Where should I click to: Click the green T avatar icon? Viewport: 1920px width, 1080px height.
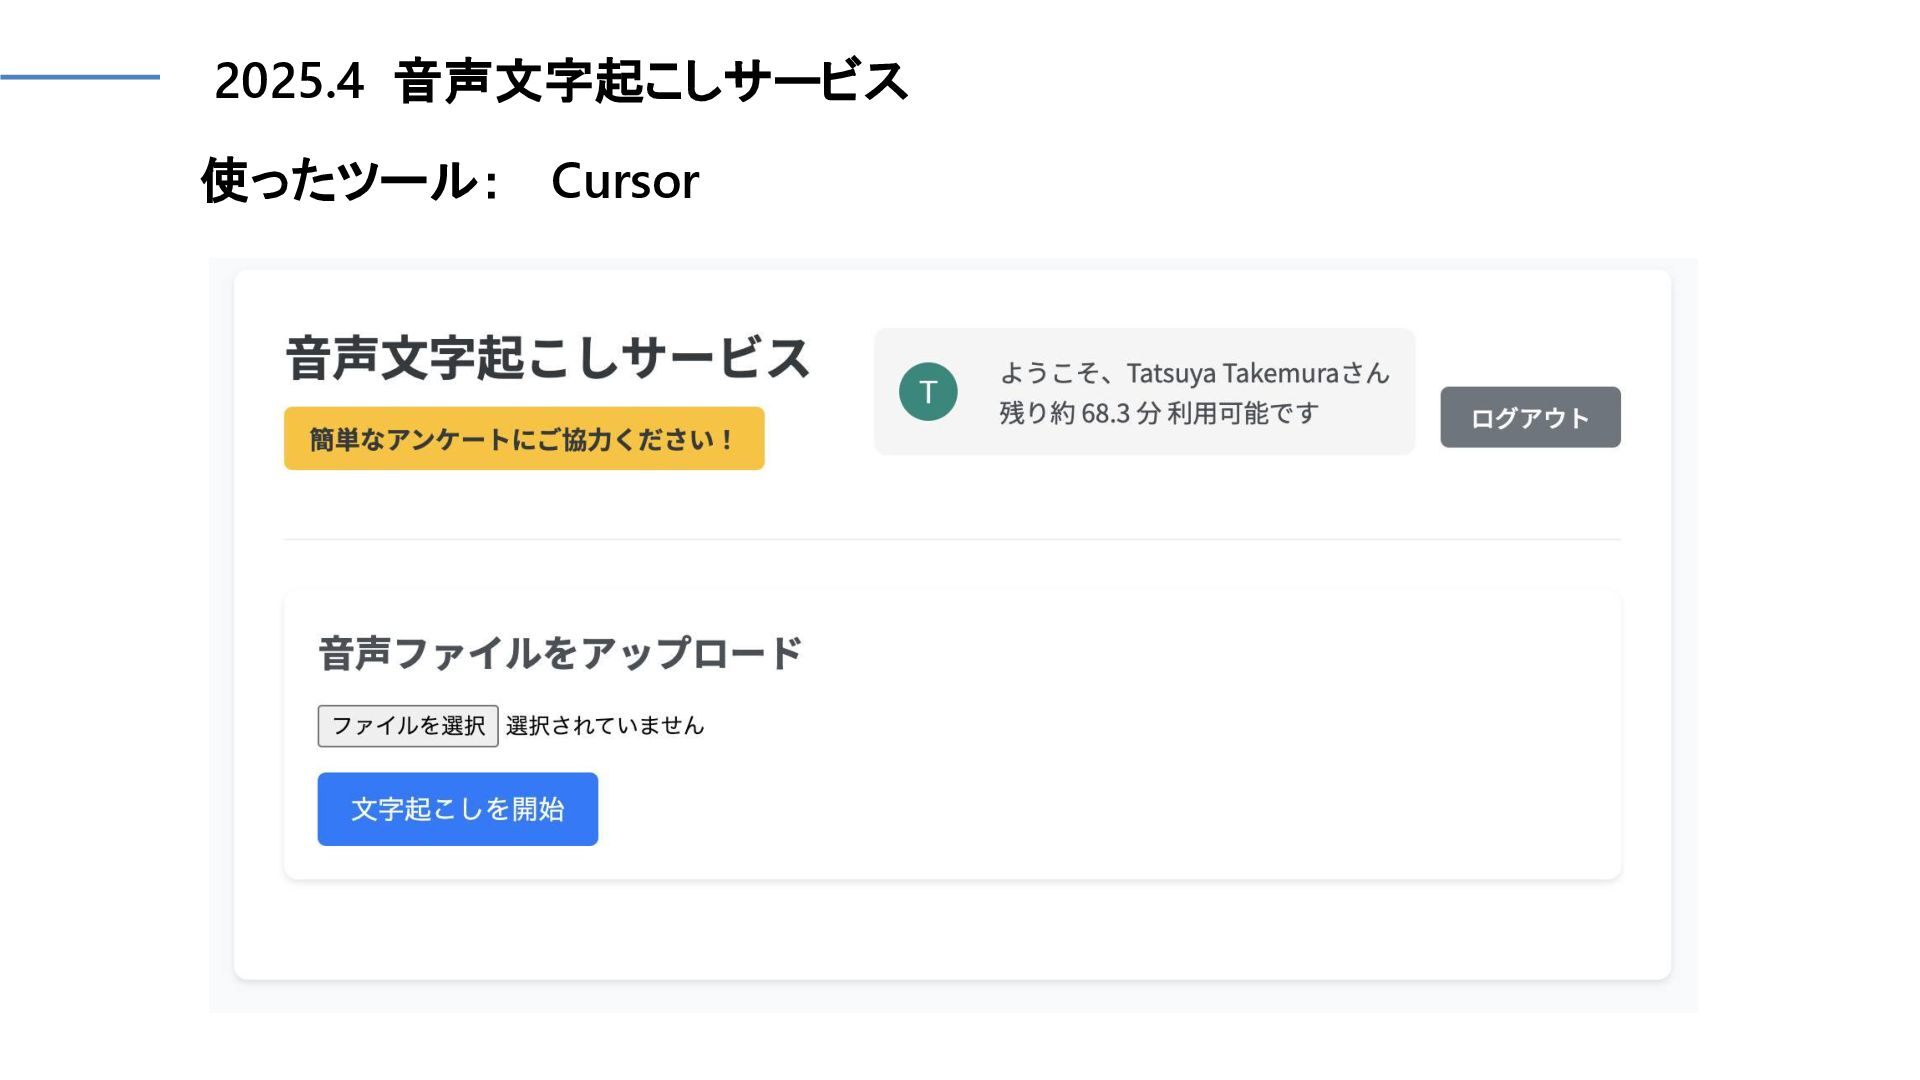(928, 392)
